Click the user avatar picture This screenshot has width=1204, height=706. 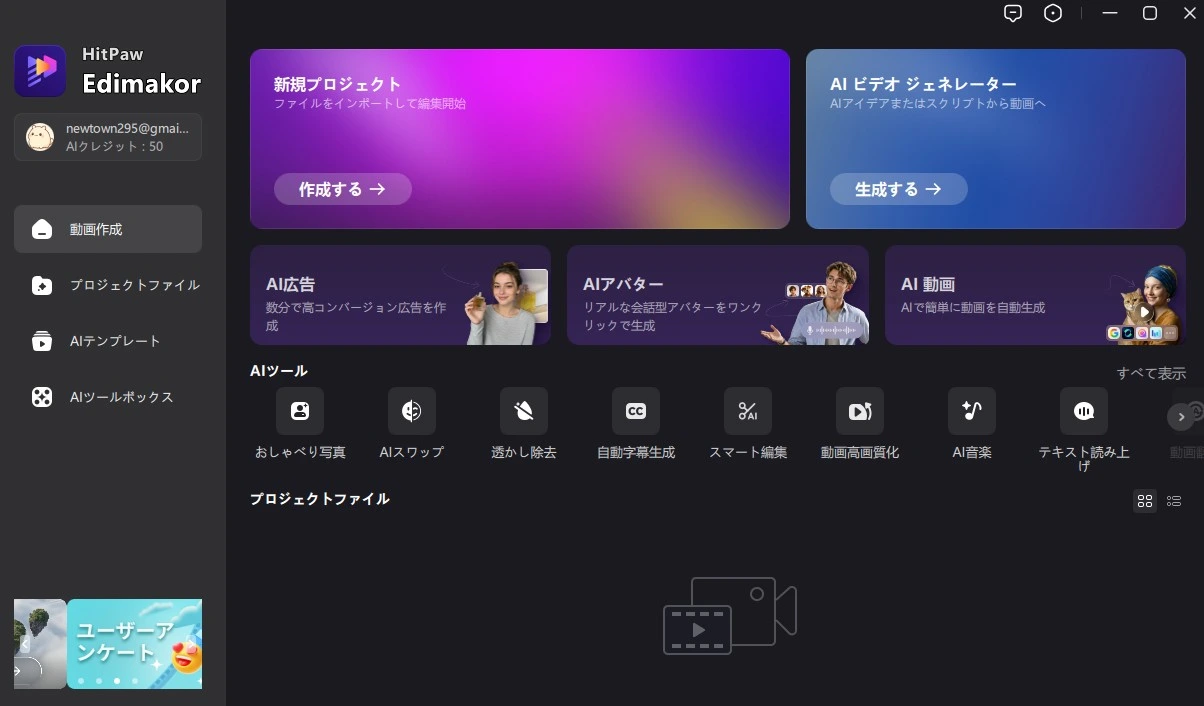click(40, 137)
